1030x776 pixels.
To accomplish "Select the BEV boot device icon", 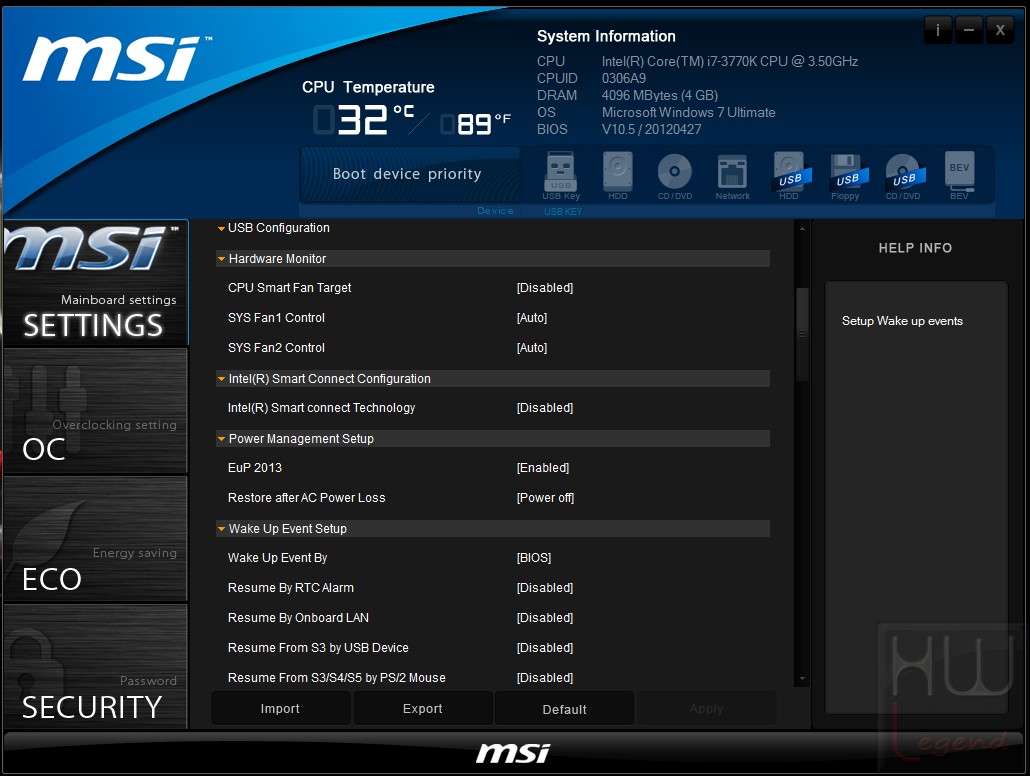I will (959, 175).
